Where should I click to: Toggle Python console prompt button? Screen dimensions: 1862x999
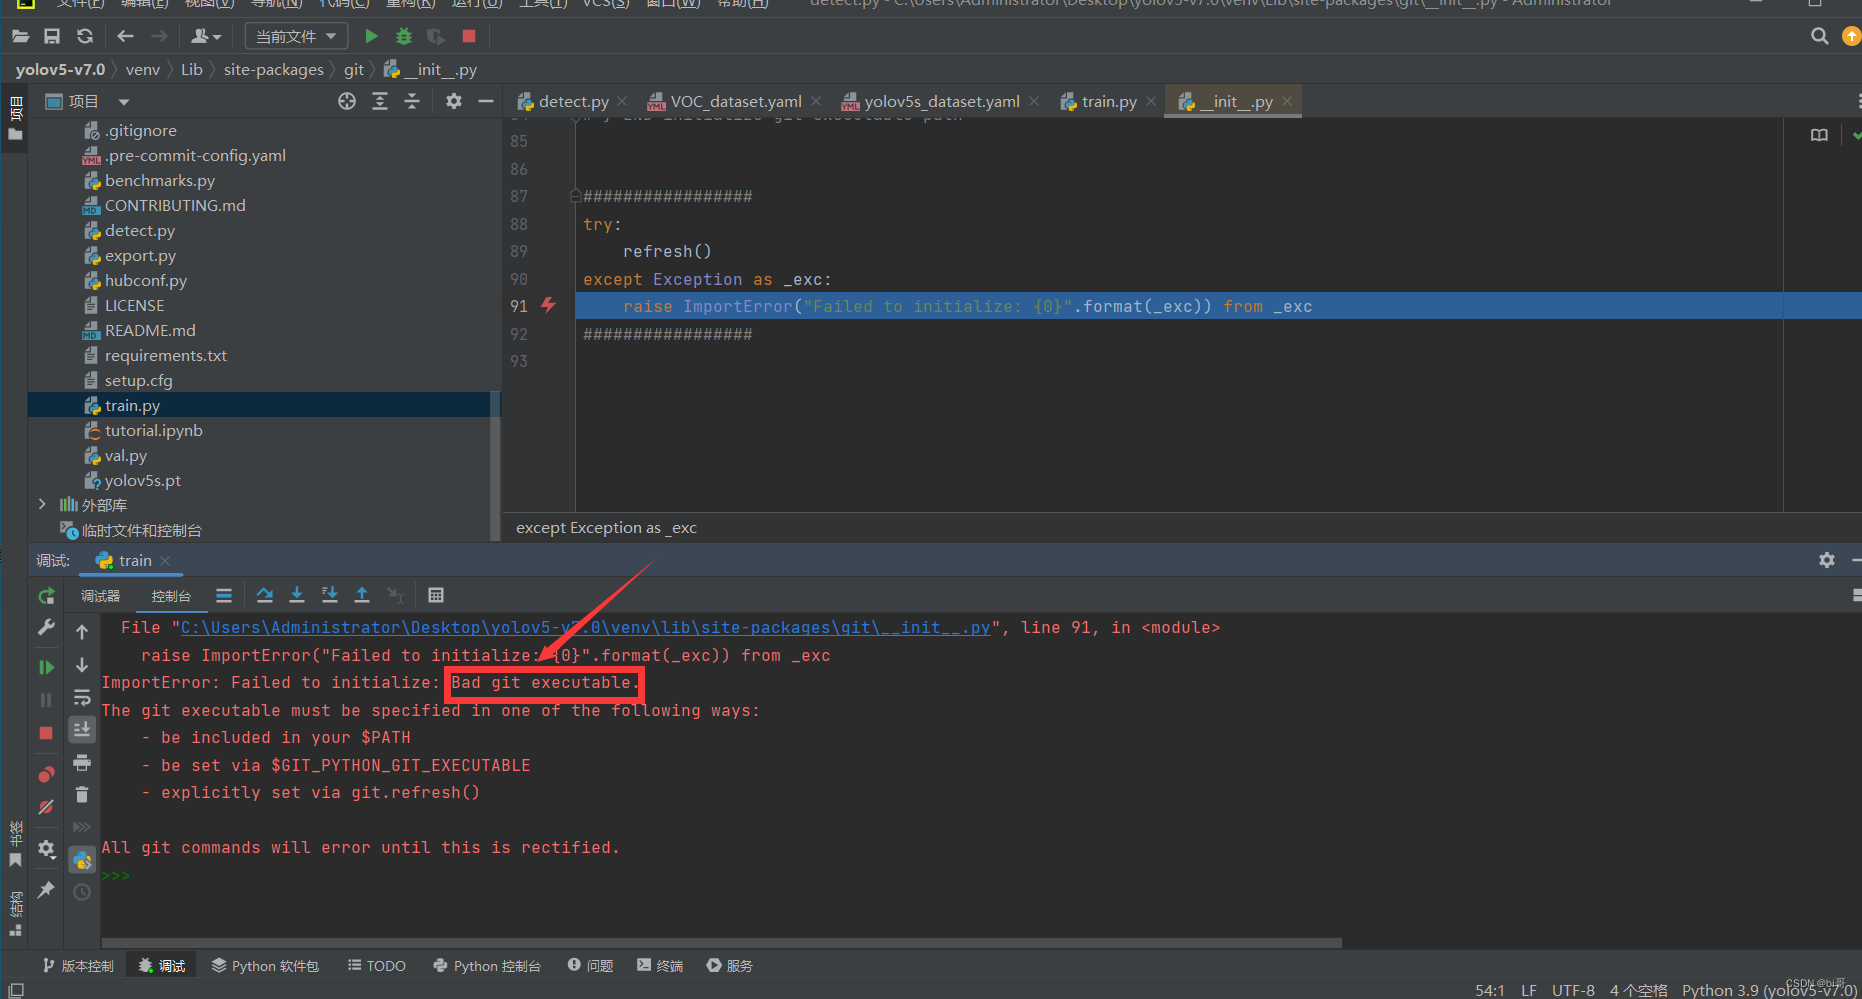[x=82, y=860]
